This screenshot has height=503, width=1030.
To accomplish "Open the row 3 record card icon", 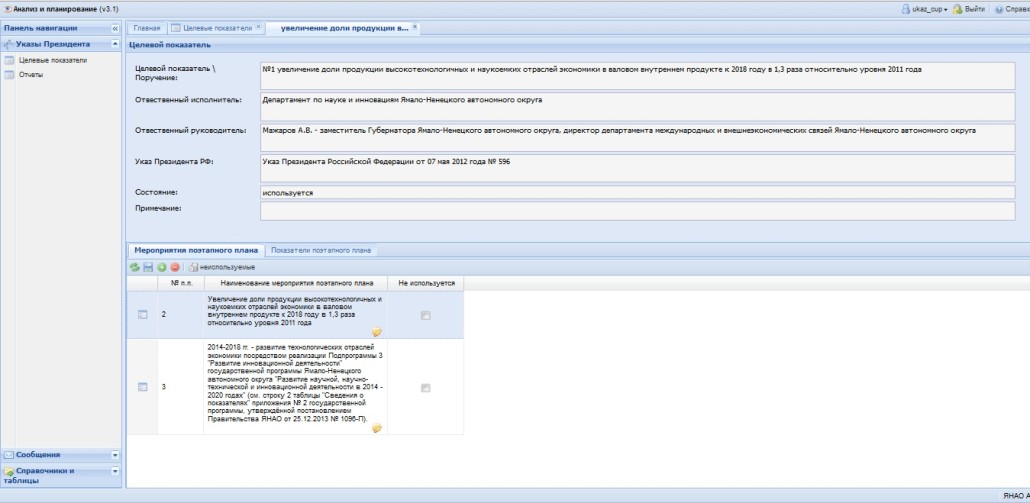I will click(143, 387).
